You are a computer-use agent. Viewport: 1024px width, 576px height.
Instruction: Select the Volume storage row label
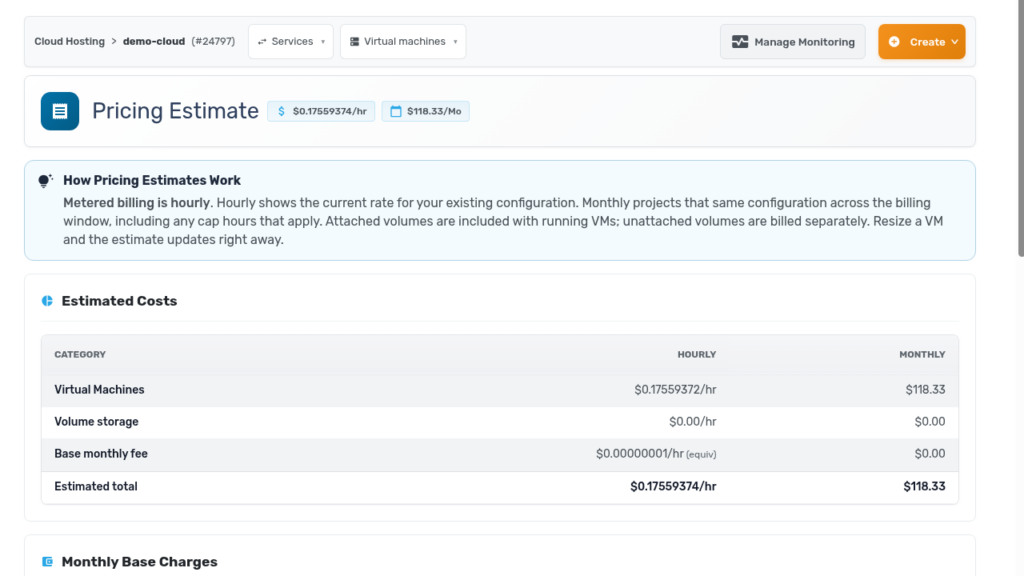[97, 422]
